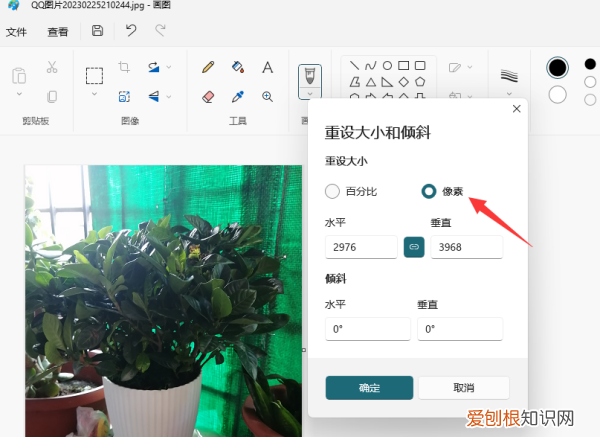600x437 pixels.
Task: Click the 取消 button
Action: (x=464, y=388)
